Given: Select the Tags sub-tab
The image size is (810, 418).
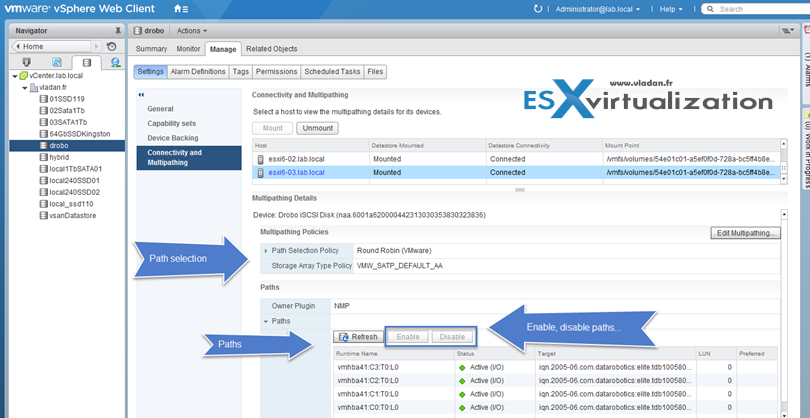Looking at the screenshot, I should pos(241,72).
